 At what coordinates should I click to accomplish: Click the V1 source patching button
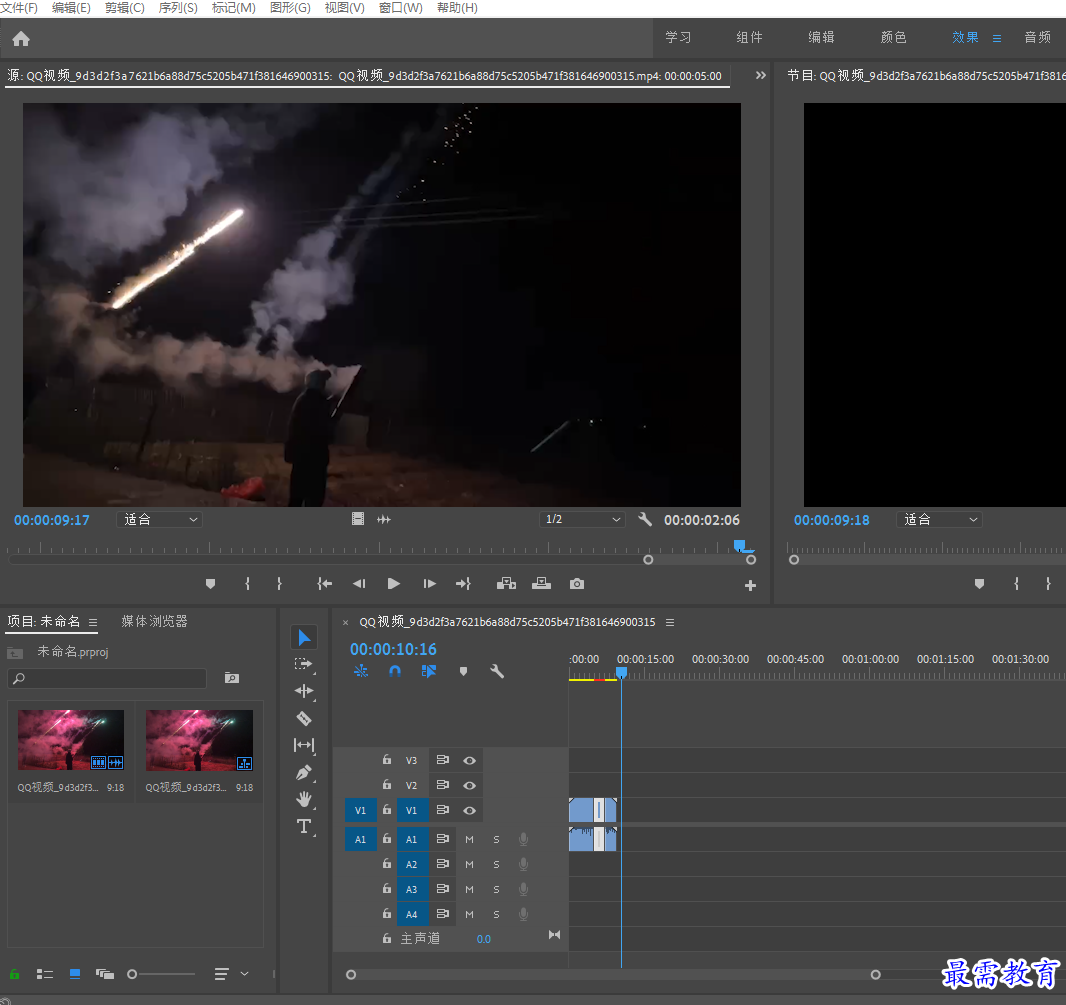tap(360, 811)
